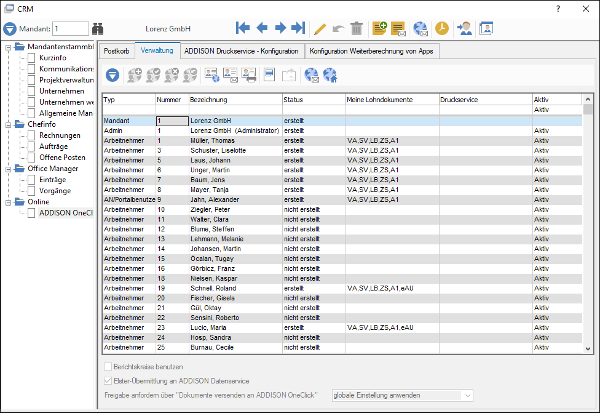Click the Druckservice column header
This screenshot has width=600, height=413.
pyautogui.click(x=486, y=100)
